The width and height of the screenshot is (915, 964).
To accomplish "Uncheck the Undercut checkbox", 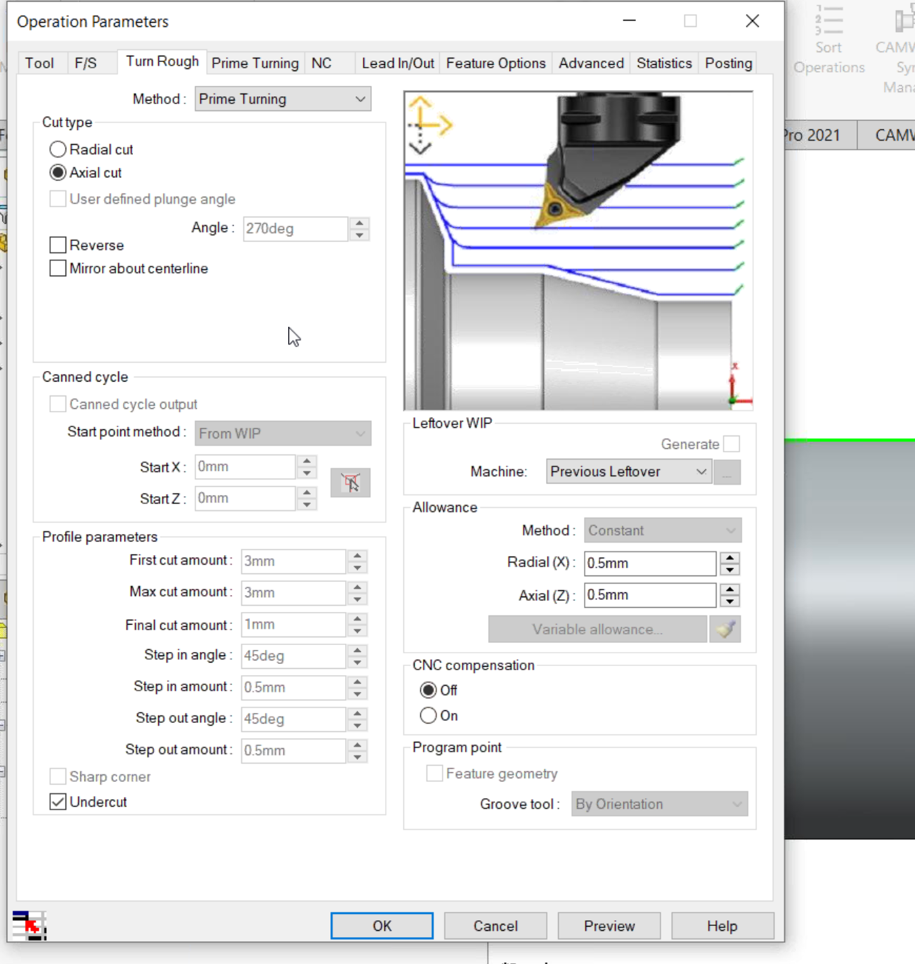I will [58, 802].
